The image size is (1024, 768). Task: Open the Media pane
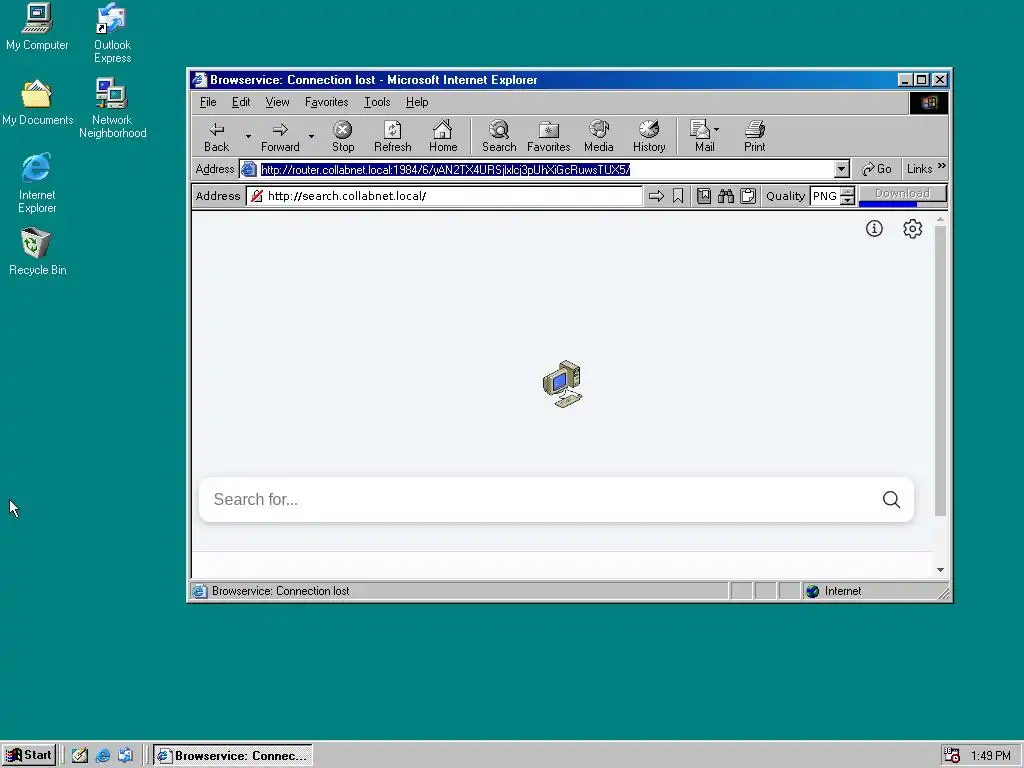[598, 137]
